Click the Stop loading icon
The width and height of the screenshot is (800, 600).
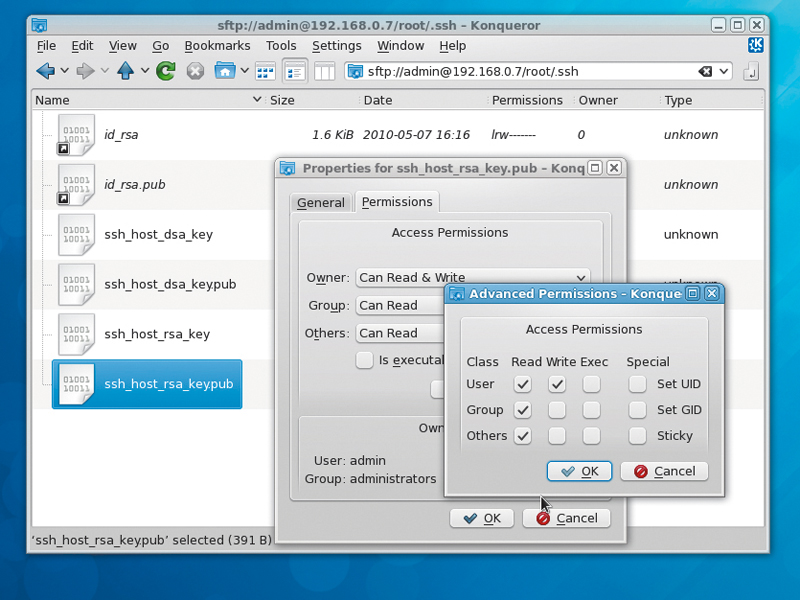194,71
